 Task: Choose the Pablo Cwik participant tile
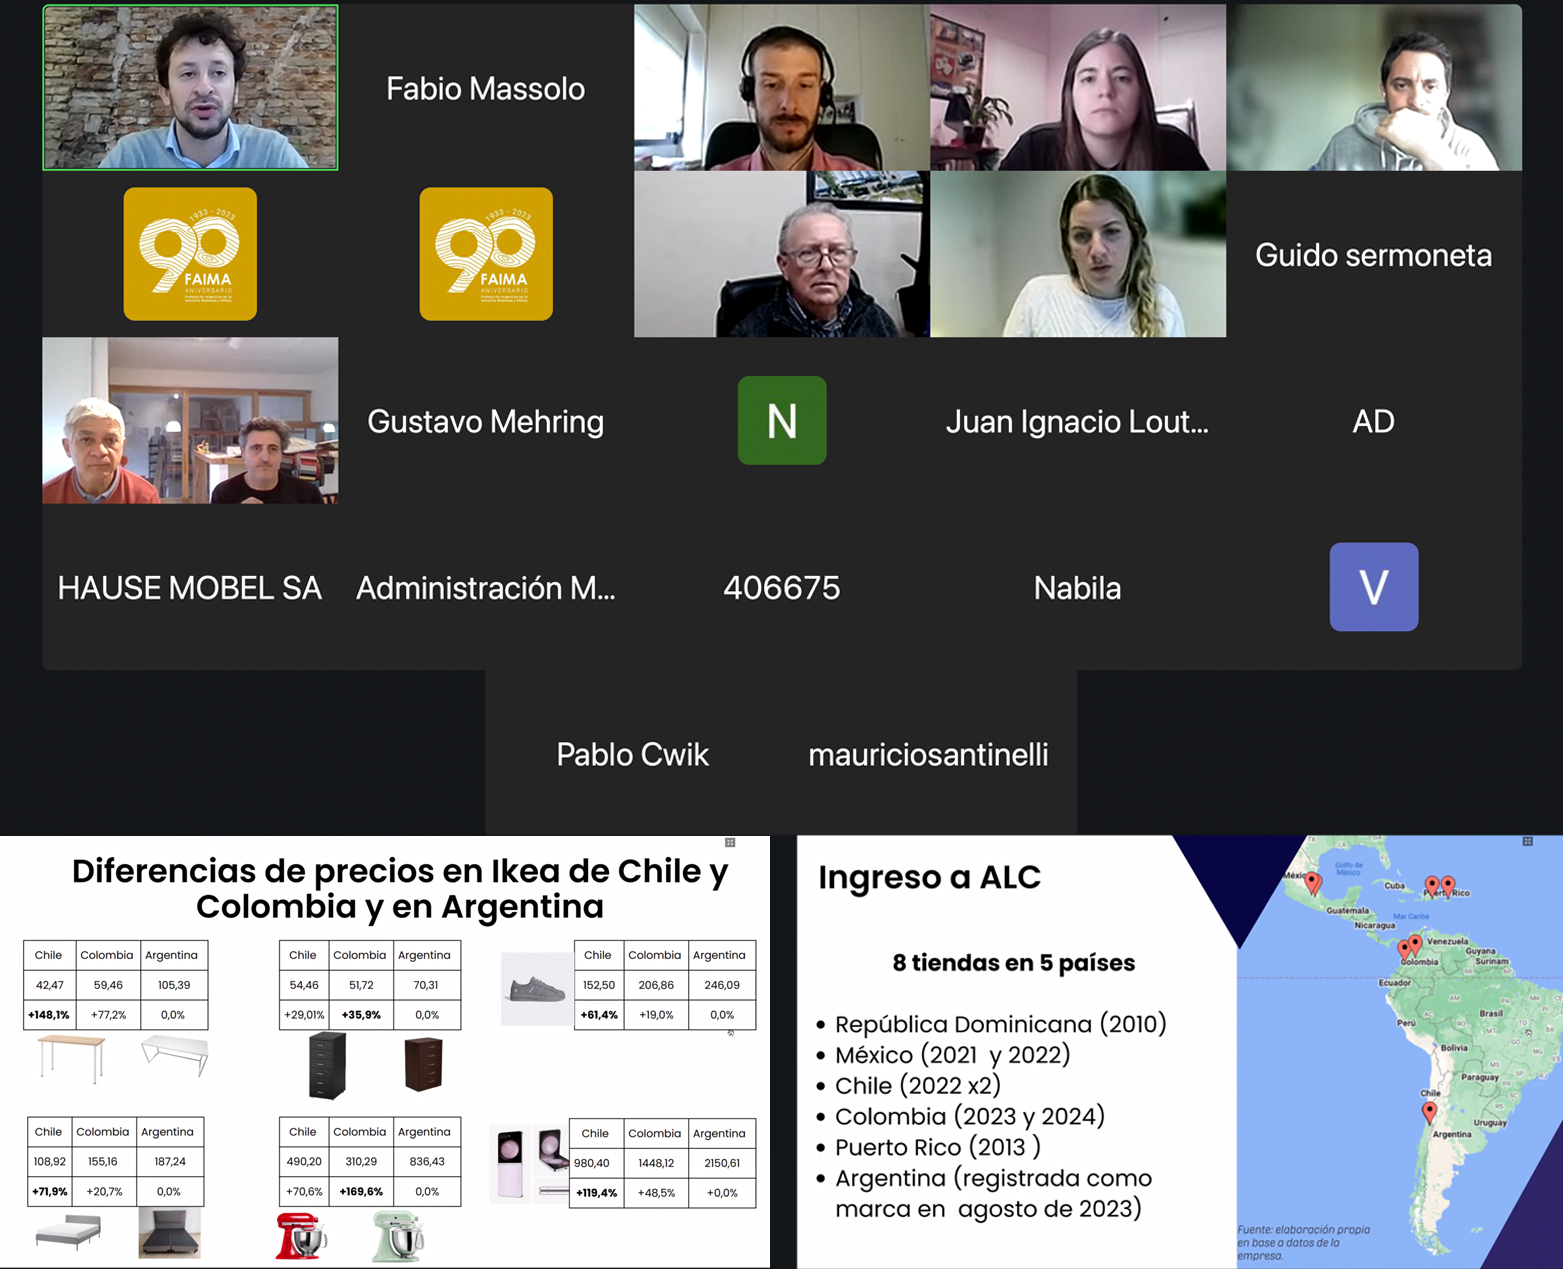[x=632, y=754]
